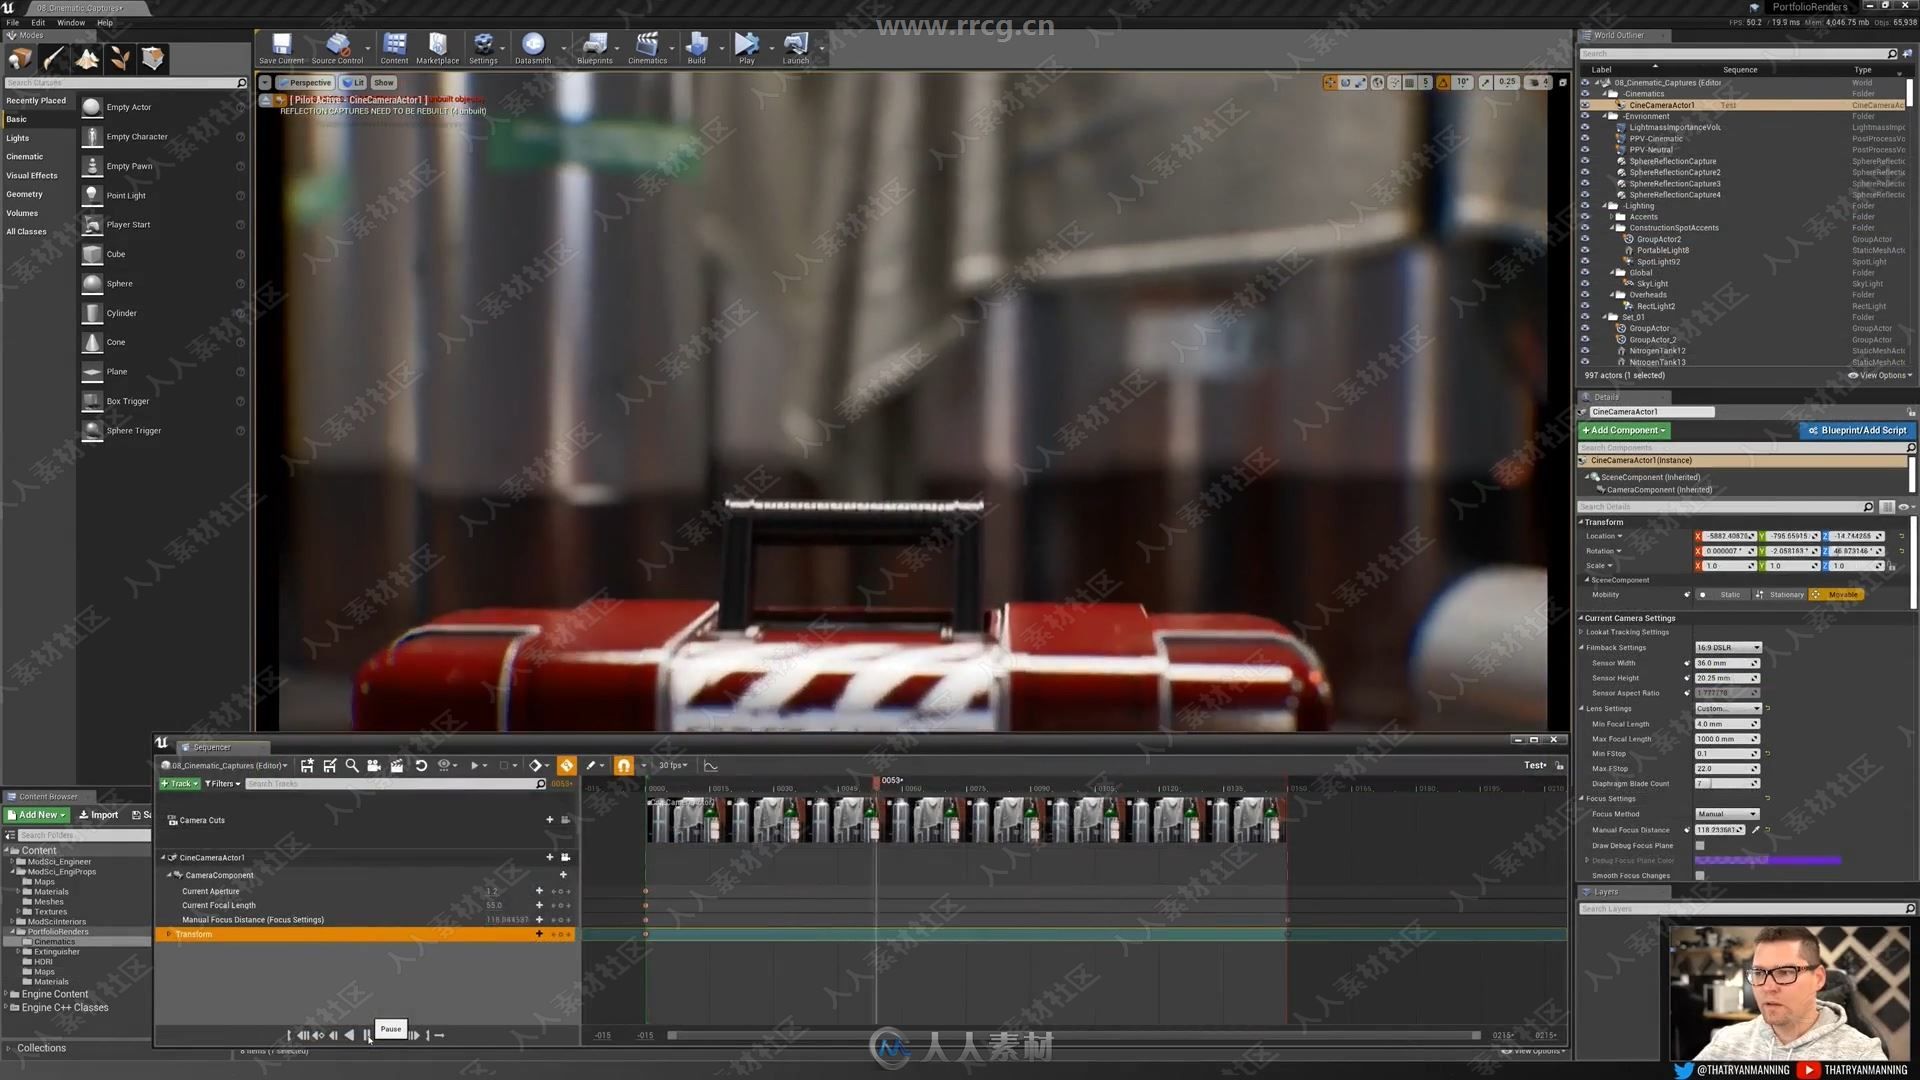Click the Add New button in Content Browser
The height and width of the screenshot is (1080, 1920).
click(37, 816)
